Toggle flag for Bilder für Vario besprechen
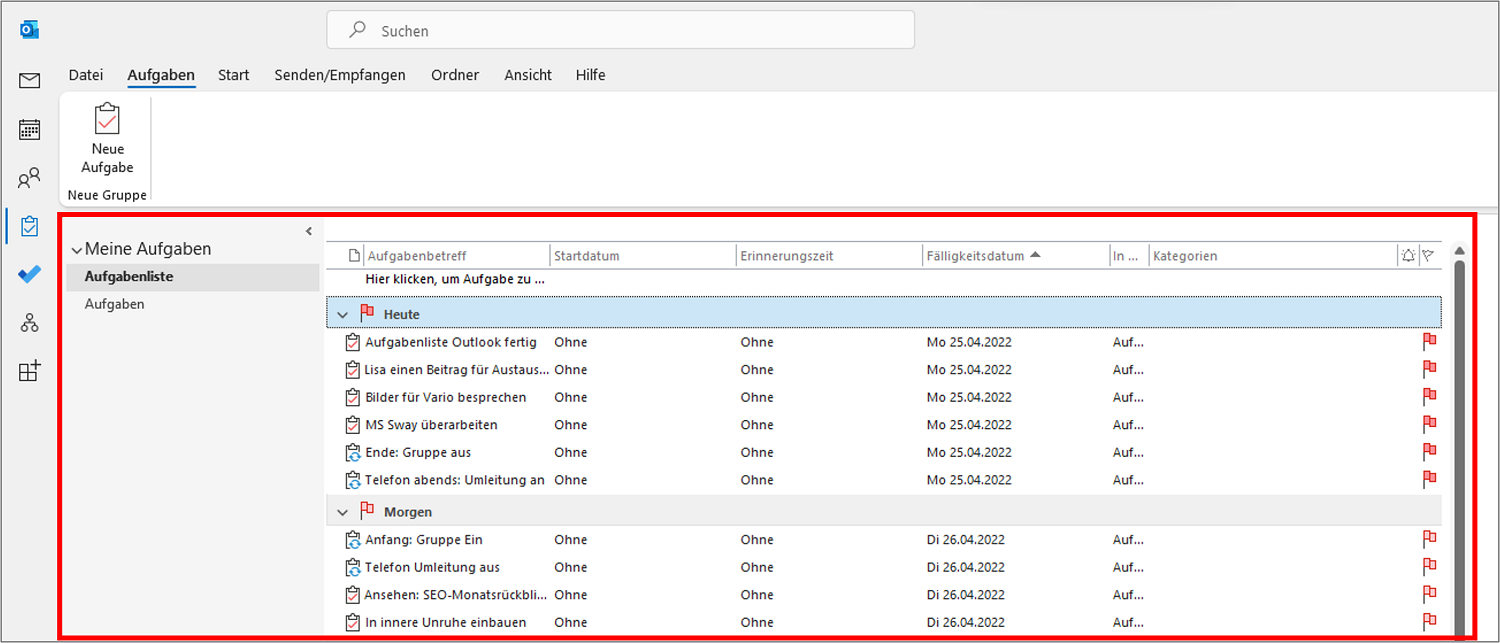The height and width of the screenshot is (643, 1500). pos(1429,397)
